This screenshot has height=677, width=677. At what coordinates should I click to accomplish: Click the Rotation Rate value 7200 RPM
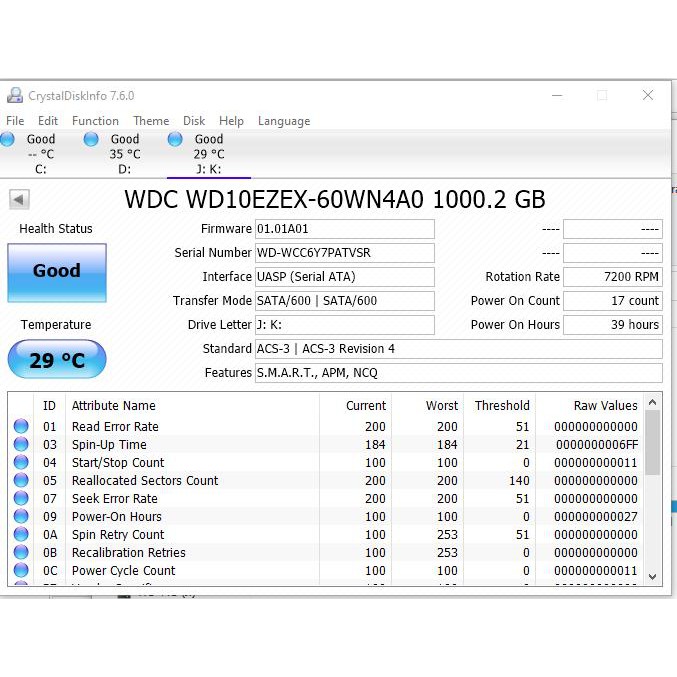click(x=613, y=277)
